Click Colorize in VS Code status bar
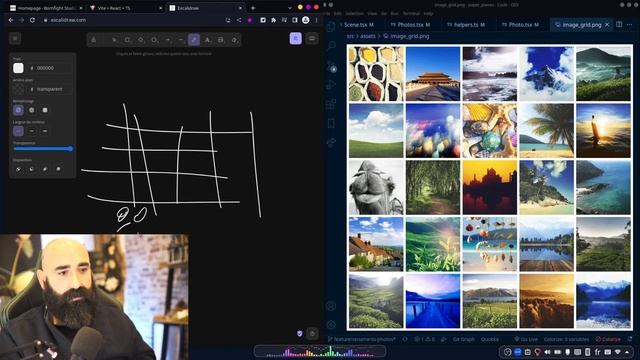 click(x=608, y=339)
